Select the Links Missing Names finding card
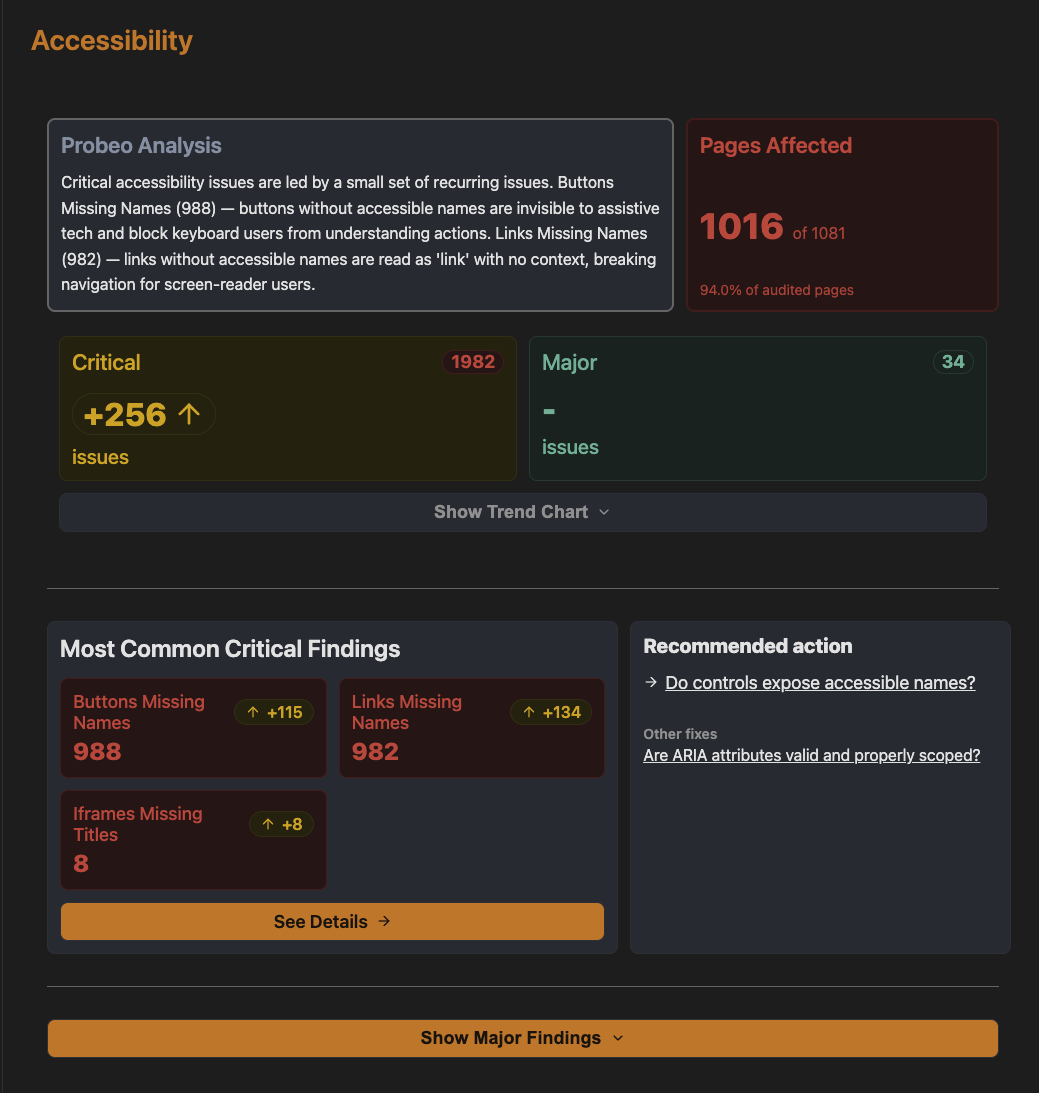 [x=471, y=728]
